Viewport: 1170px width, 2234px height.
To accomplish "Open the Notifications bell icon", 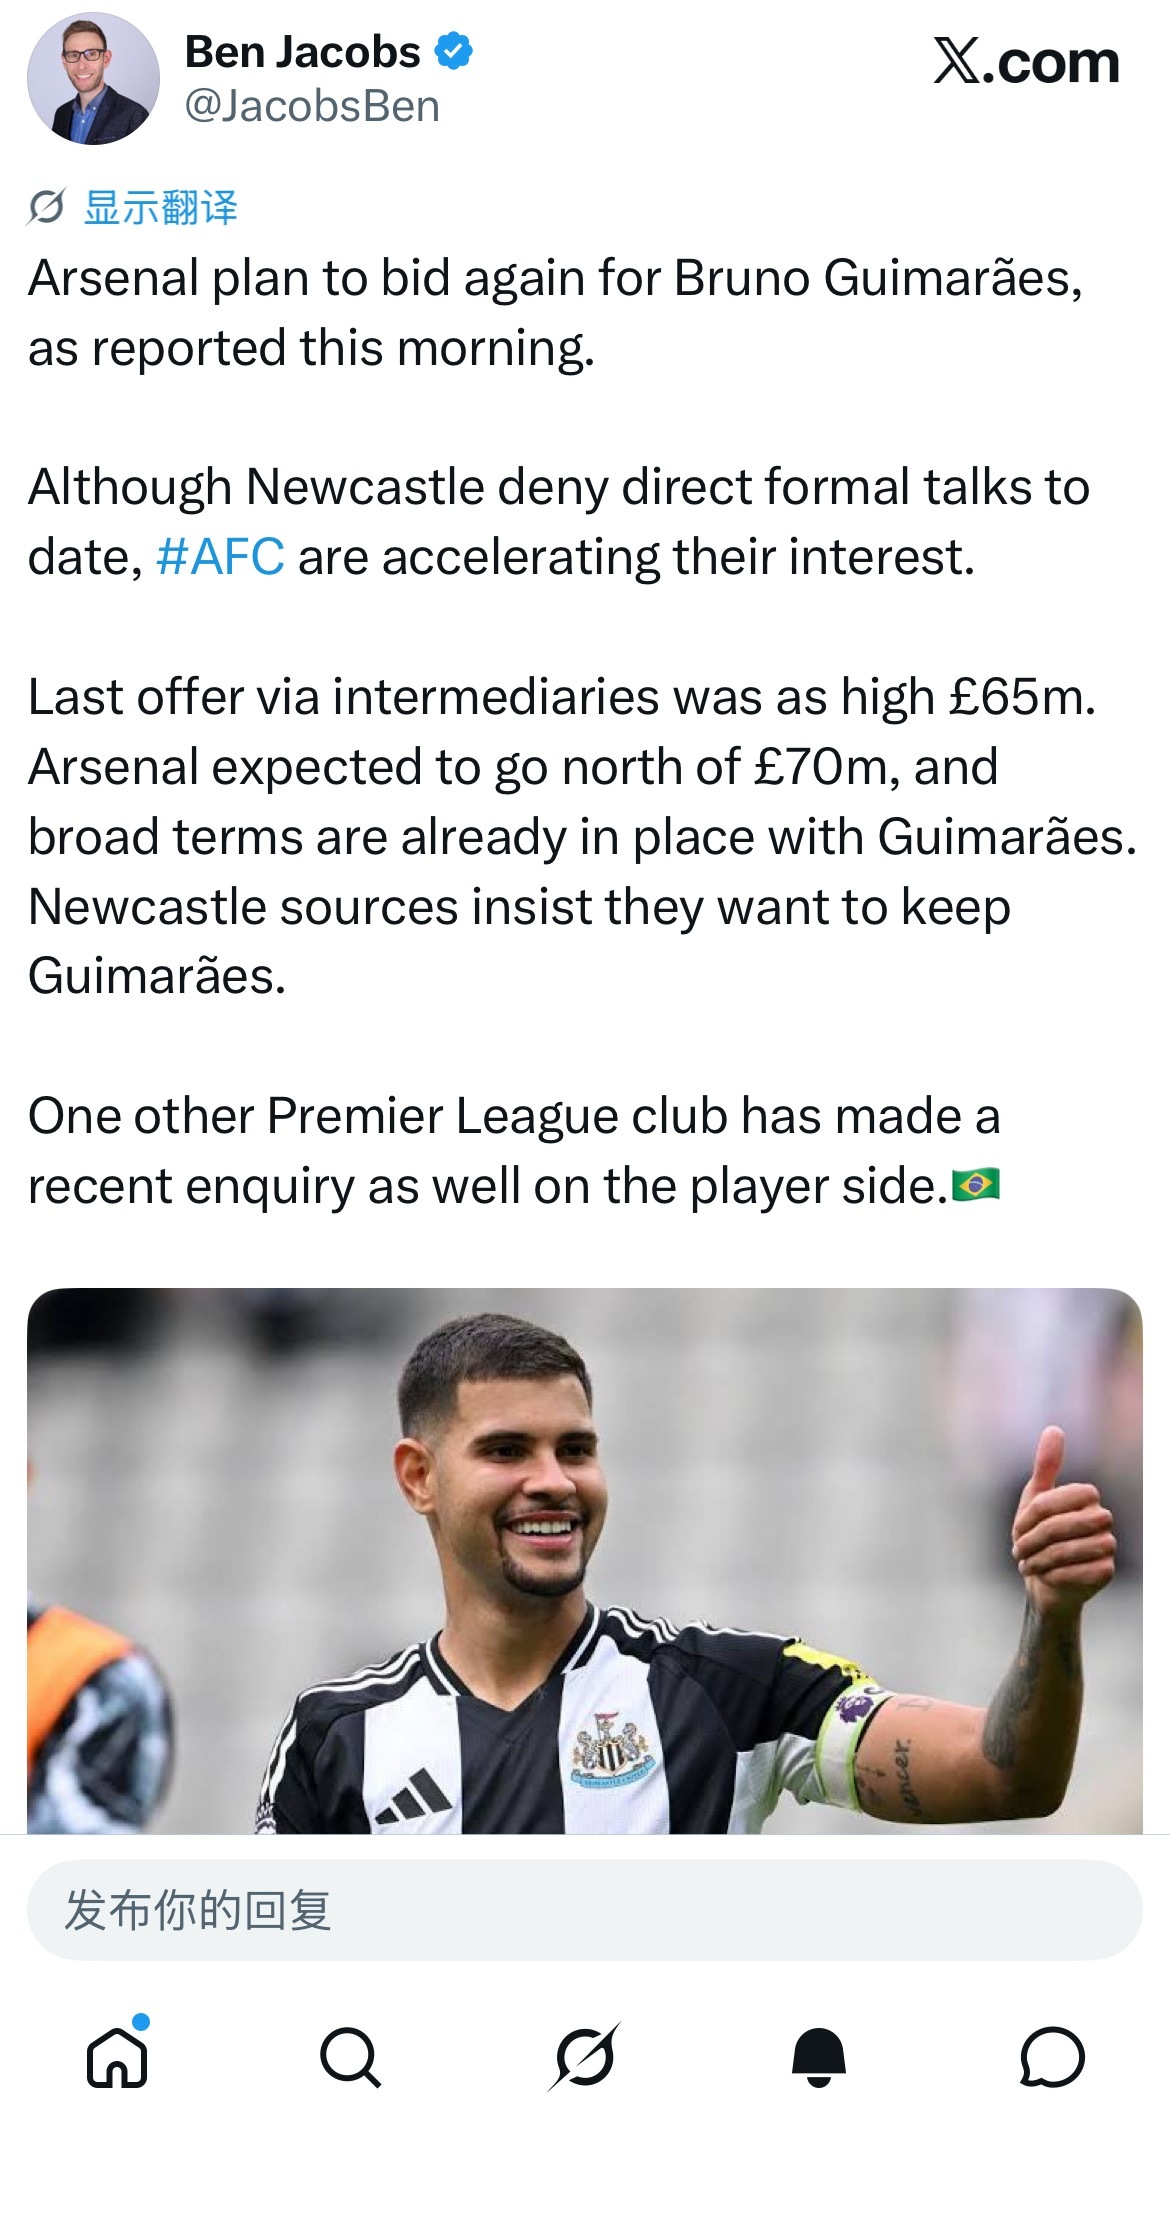I will tap(819, 2057).
